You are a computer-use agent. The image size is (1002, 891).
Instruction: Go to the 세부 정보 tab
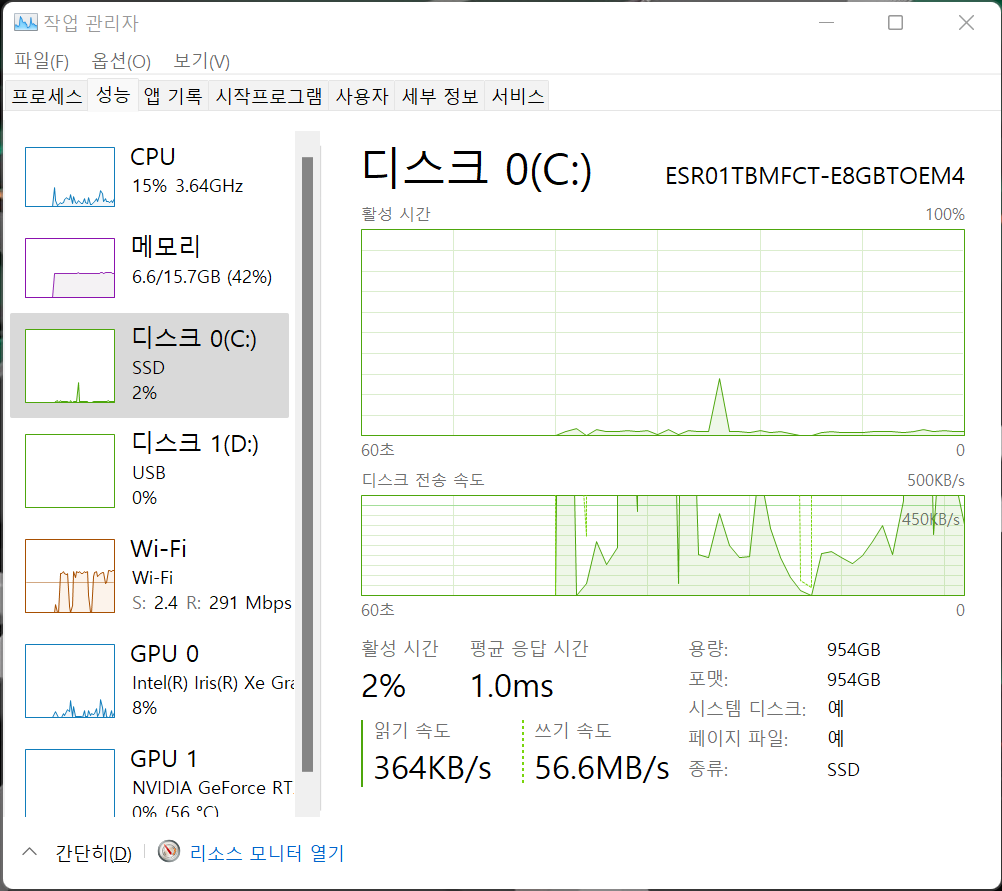click(x=440, y=96)
